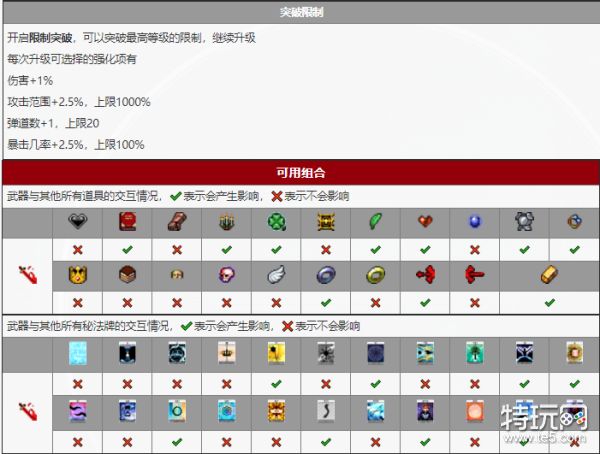
Task: Click the red 可用组合 section header
Action: tap(300, 172)
